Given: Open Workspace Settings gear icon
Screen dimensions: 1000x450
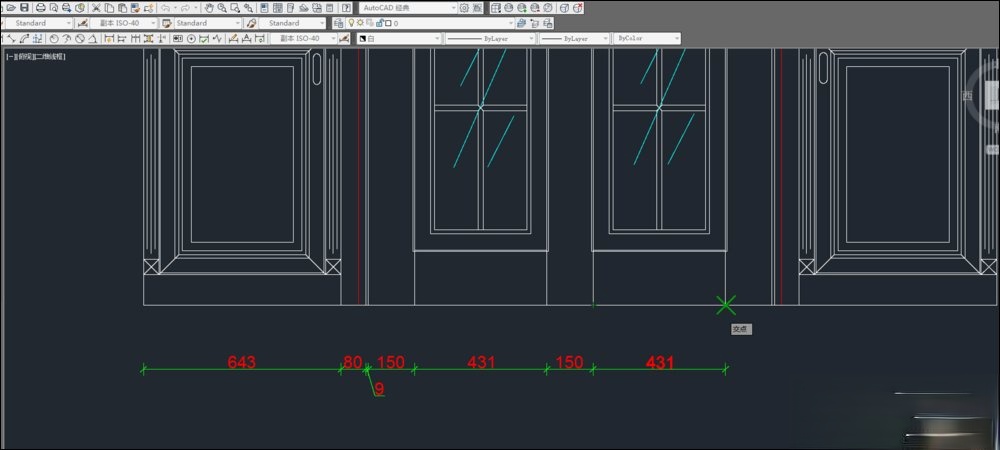Looking at the screenshot, I should click(464, 8).
